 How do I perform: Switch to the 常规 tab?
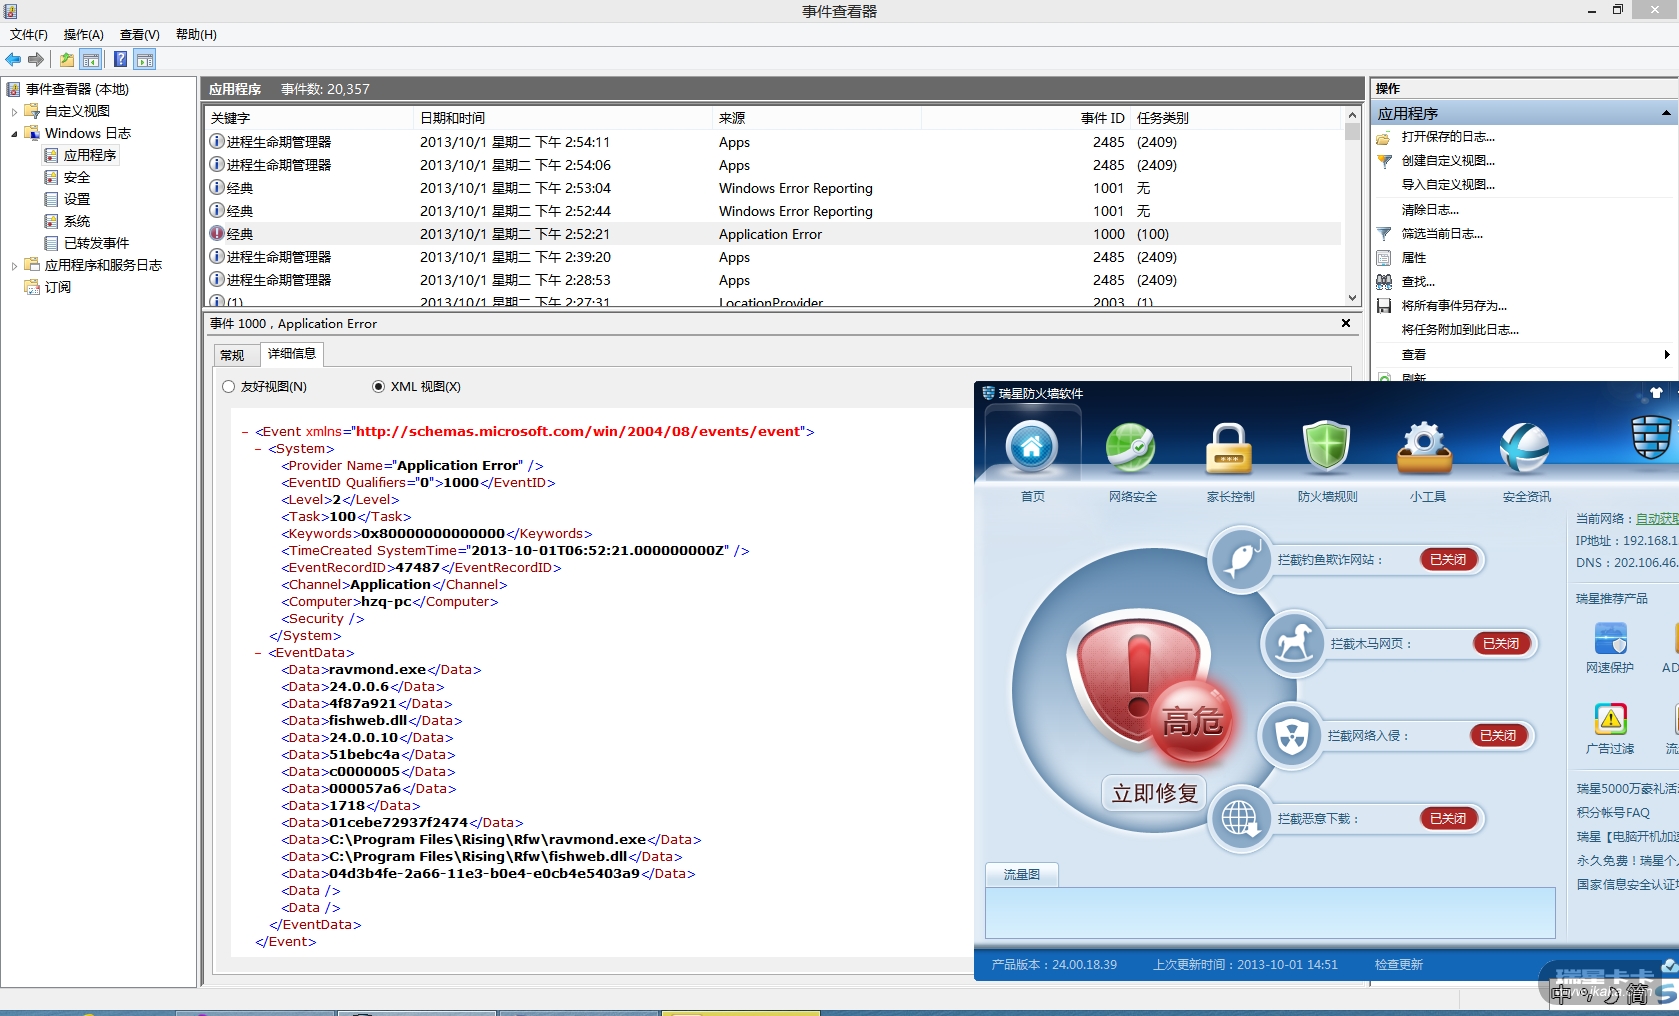[233, 355]
